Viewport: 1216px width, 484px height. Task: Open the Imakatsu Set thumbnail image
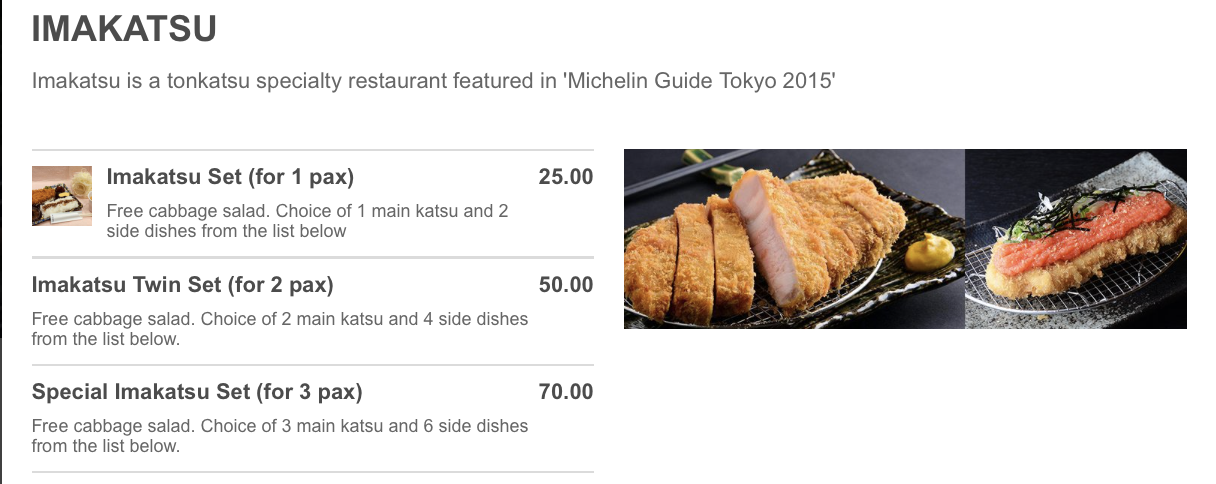pyautogui.click(x=62, y=196)
